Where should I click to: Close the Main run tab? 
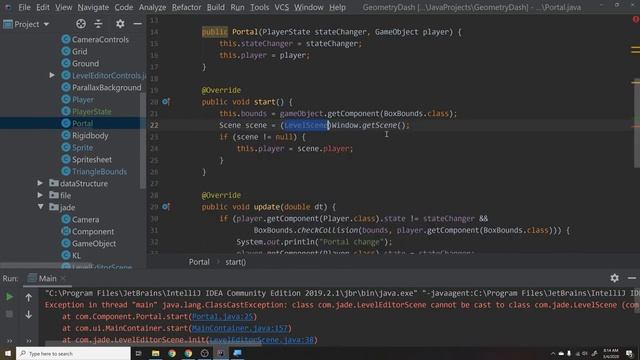[63, 278]
